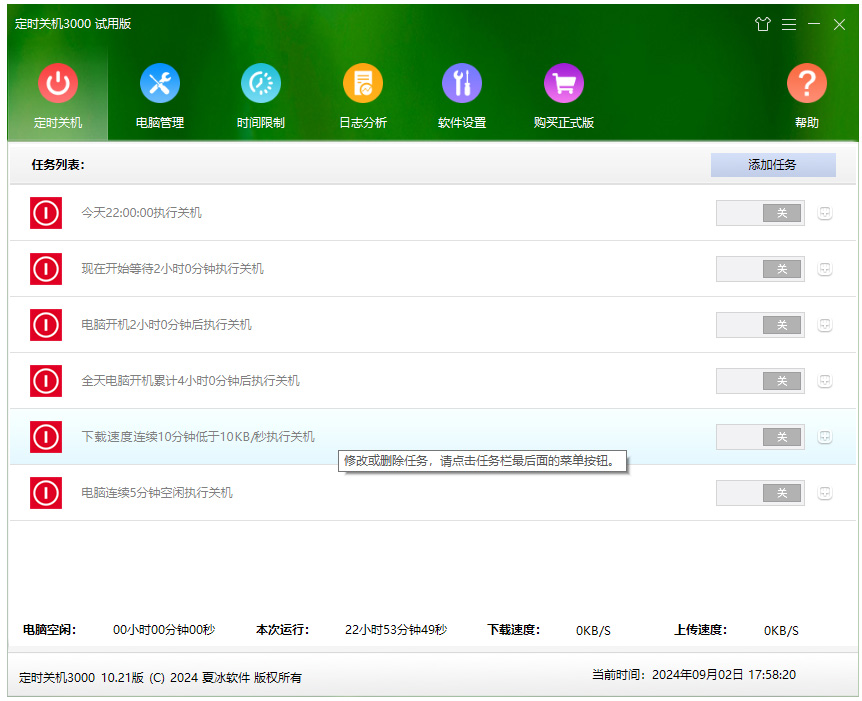Click power icon of 全天电脑开机累计4小时 task

pyautogui.click(x=46, y=381)
